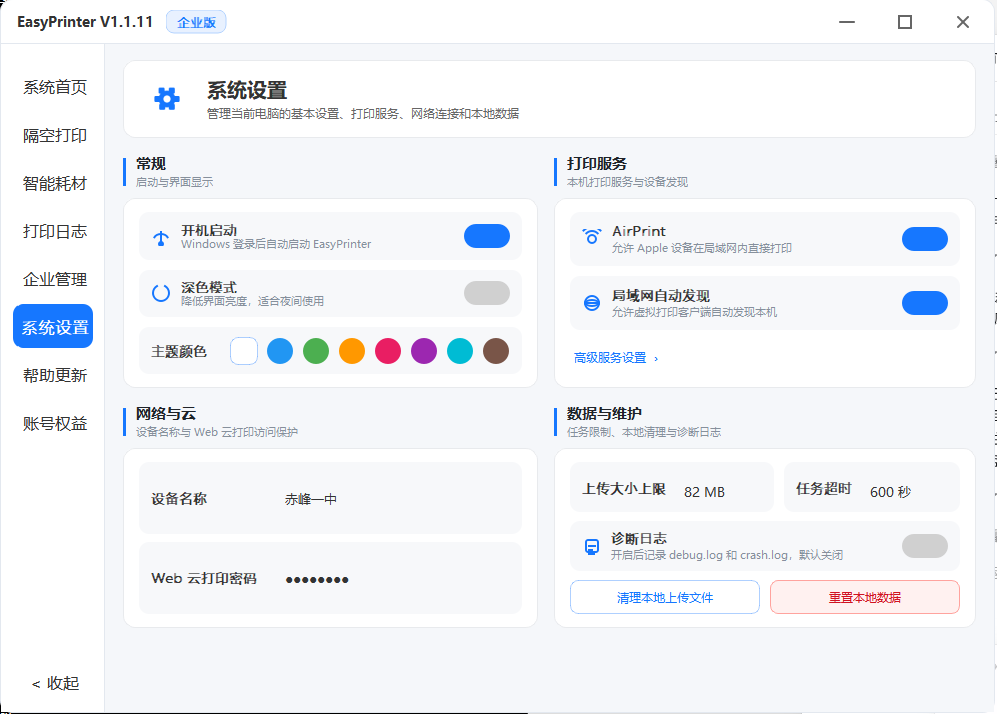This screenshot has height=714, width=997.
Task: Disable the 局域网自动发现 switch
Action: click(925, 303)
